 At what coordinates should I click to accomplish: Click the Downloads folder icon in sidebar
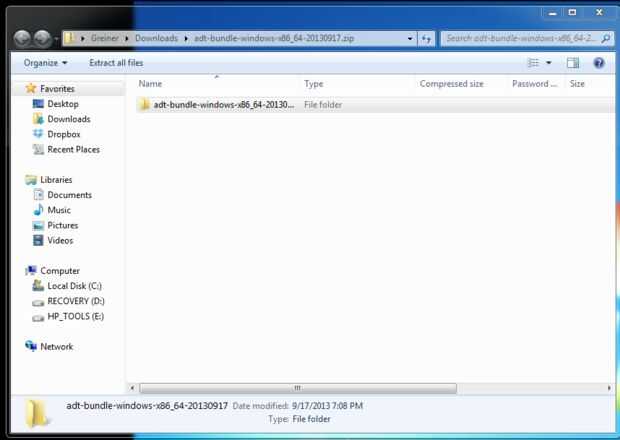click(38, 119)
